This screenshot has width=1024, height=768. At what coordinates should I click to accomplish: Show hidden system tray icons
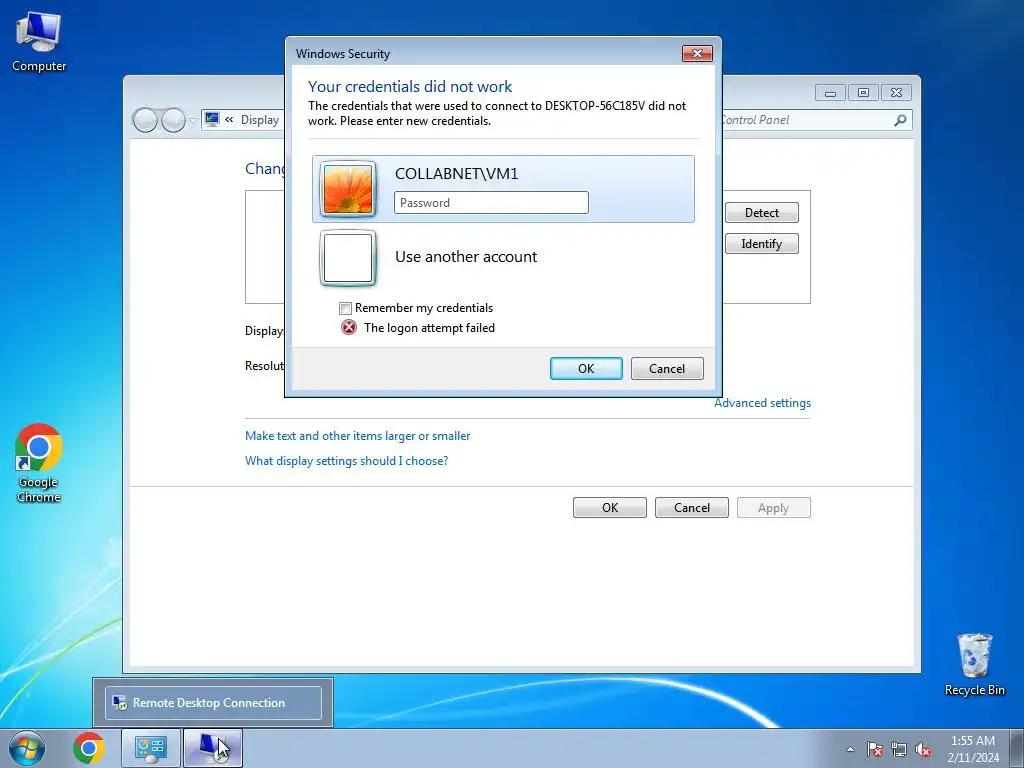850,749
